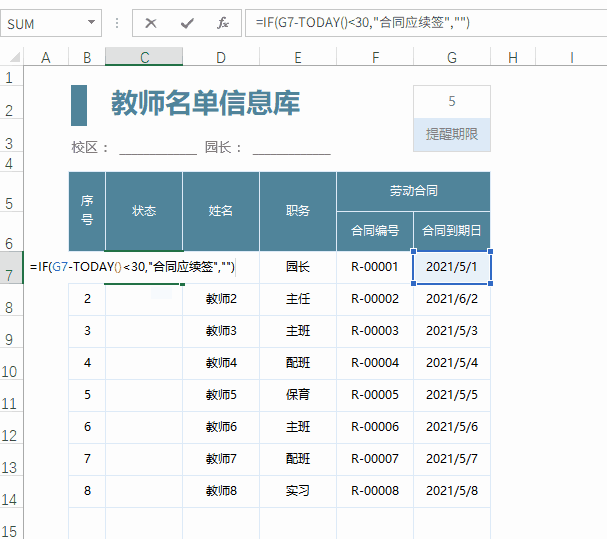Expand the Name Box dropdown arrow
The height and width of the screenshot is (539, 607).
[92, 22]
